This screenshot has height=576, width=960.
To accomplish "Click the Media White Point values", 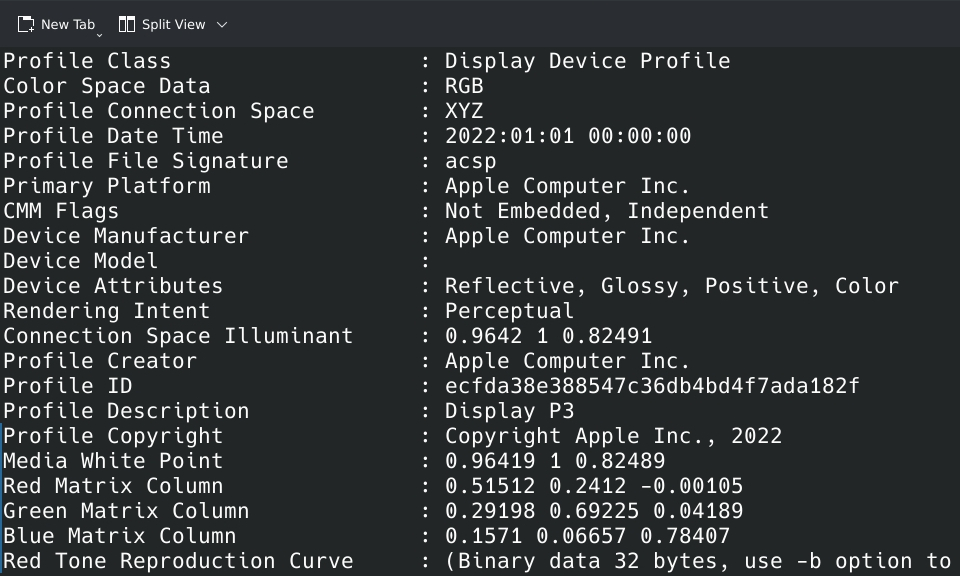I will click(554, 461).
